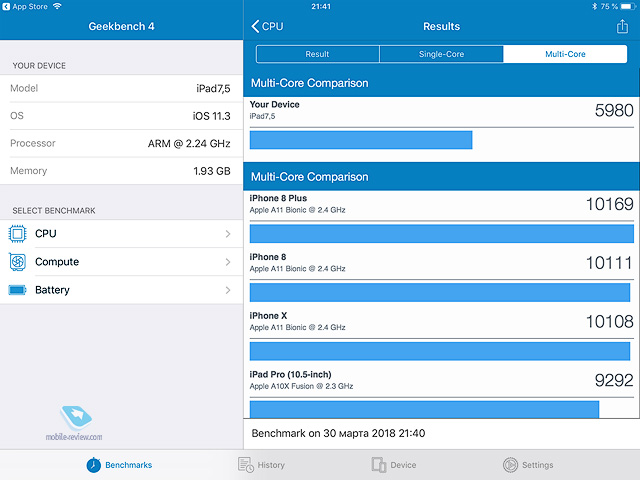Image resolution: width=640 pixels, height=480 pixels.
Task: Click the Processor value ARM @ 2.24 GHz
Action: [x=189, y=144]
